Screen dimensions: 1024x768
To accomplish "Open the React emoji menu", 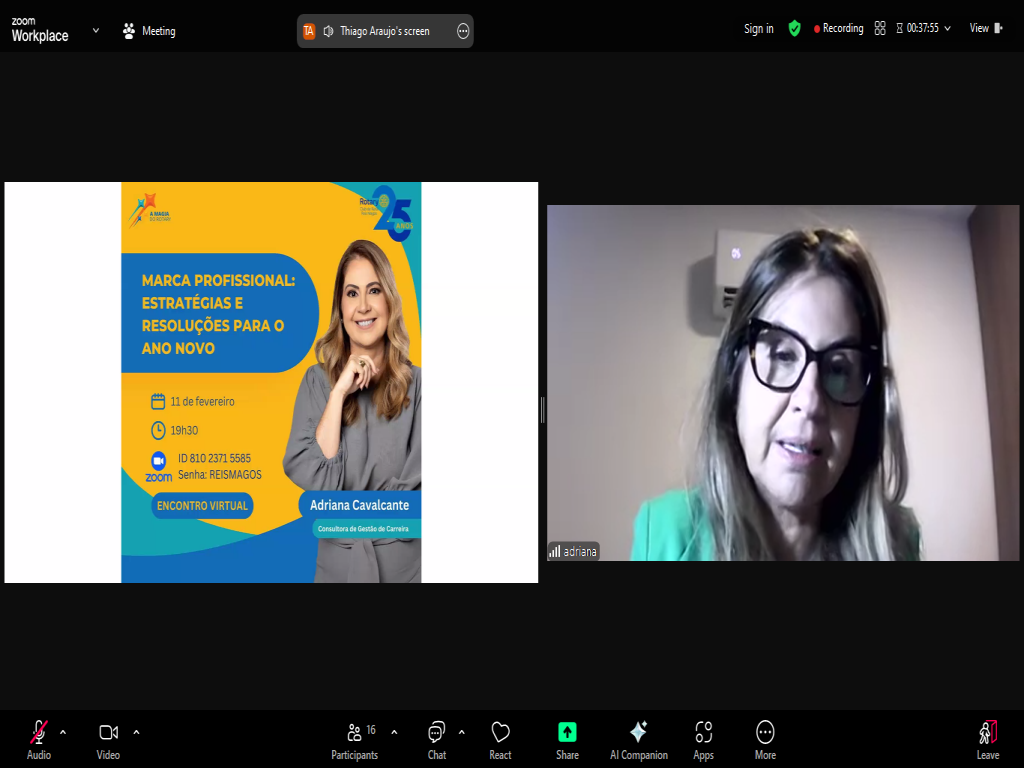I will click(501, 739).
